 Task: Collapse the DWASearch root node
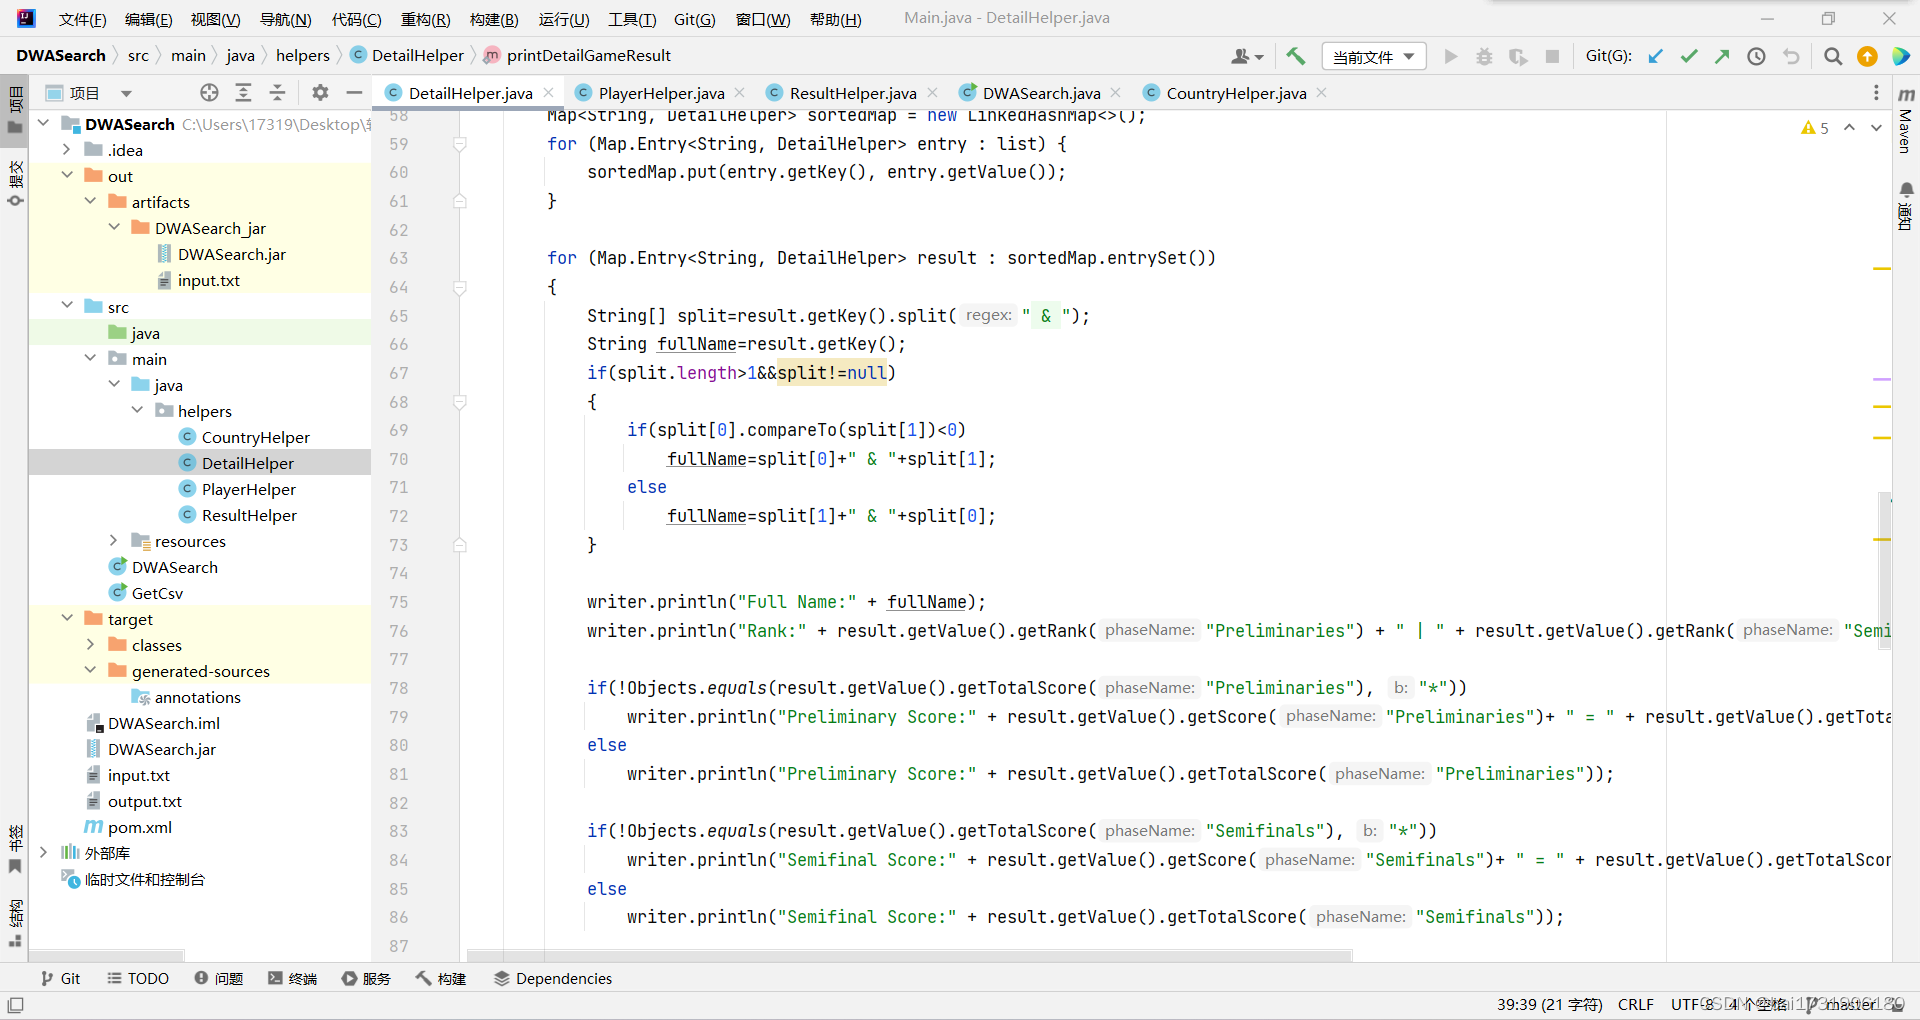tap(44, 123)
